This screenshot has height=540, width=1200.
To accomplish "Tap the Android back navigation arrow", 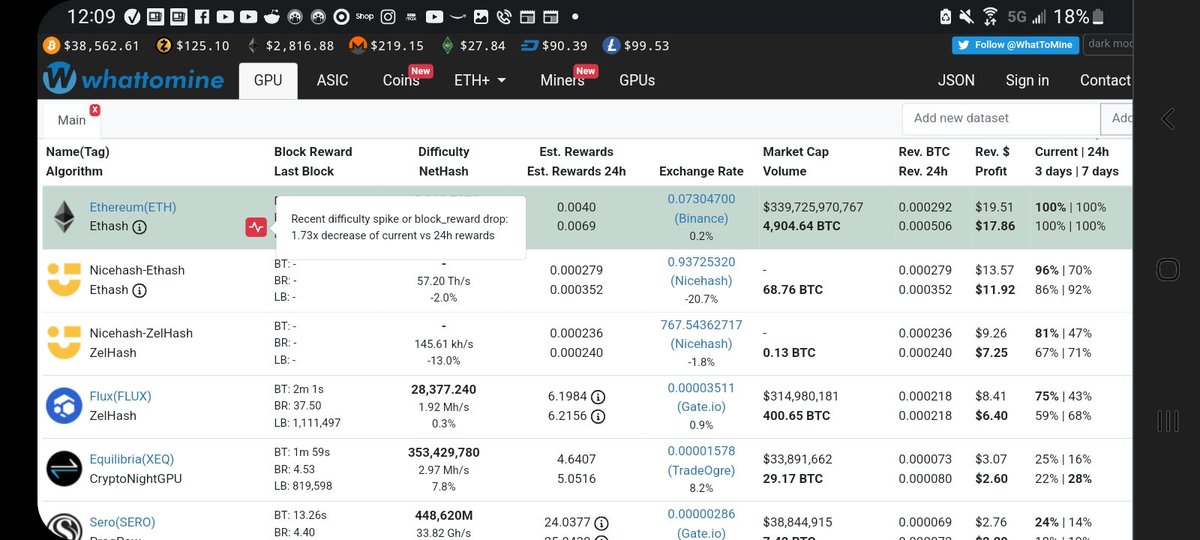I will tap(1167, 118).
